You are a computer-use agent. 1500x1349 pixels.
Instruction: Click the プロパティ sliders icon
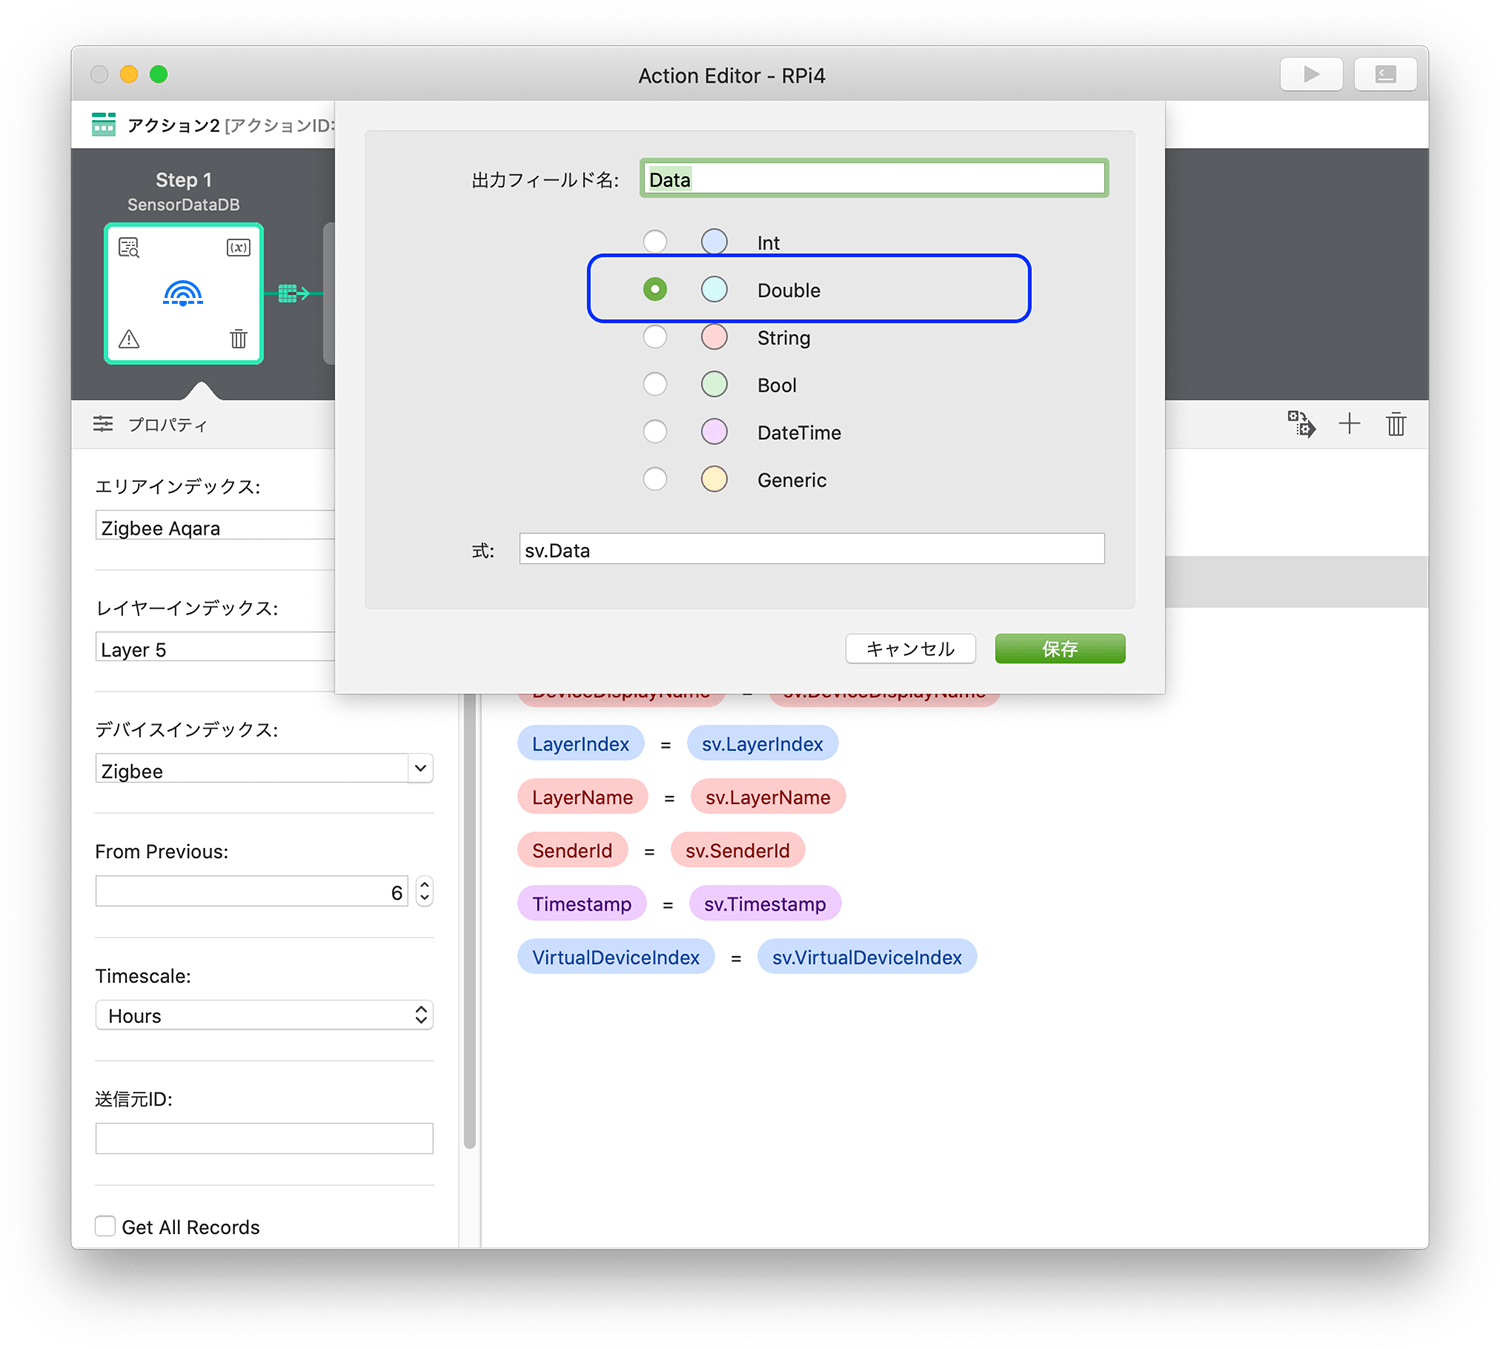pos(103,424)
